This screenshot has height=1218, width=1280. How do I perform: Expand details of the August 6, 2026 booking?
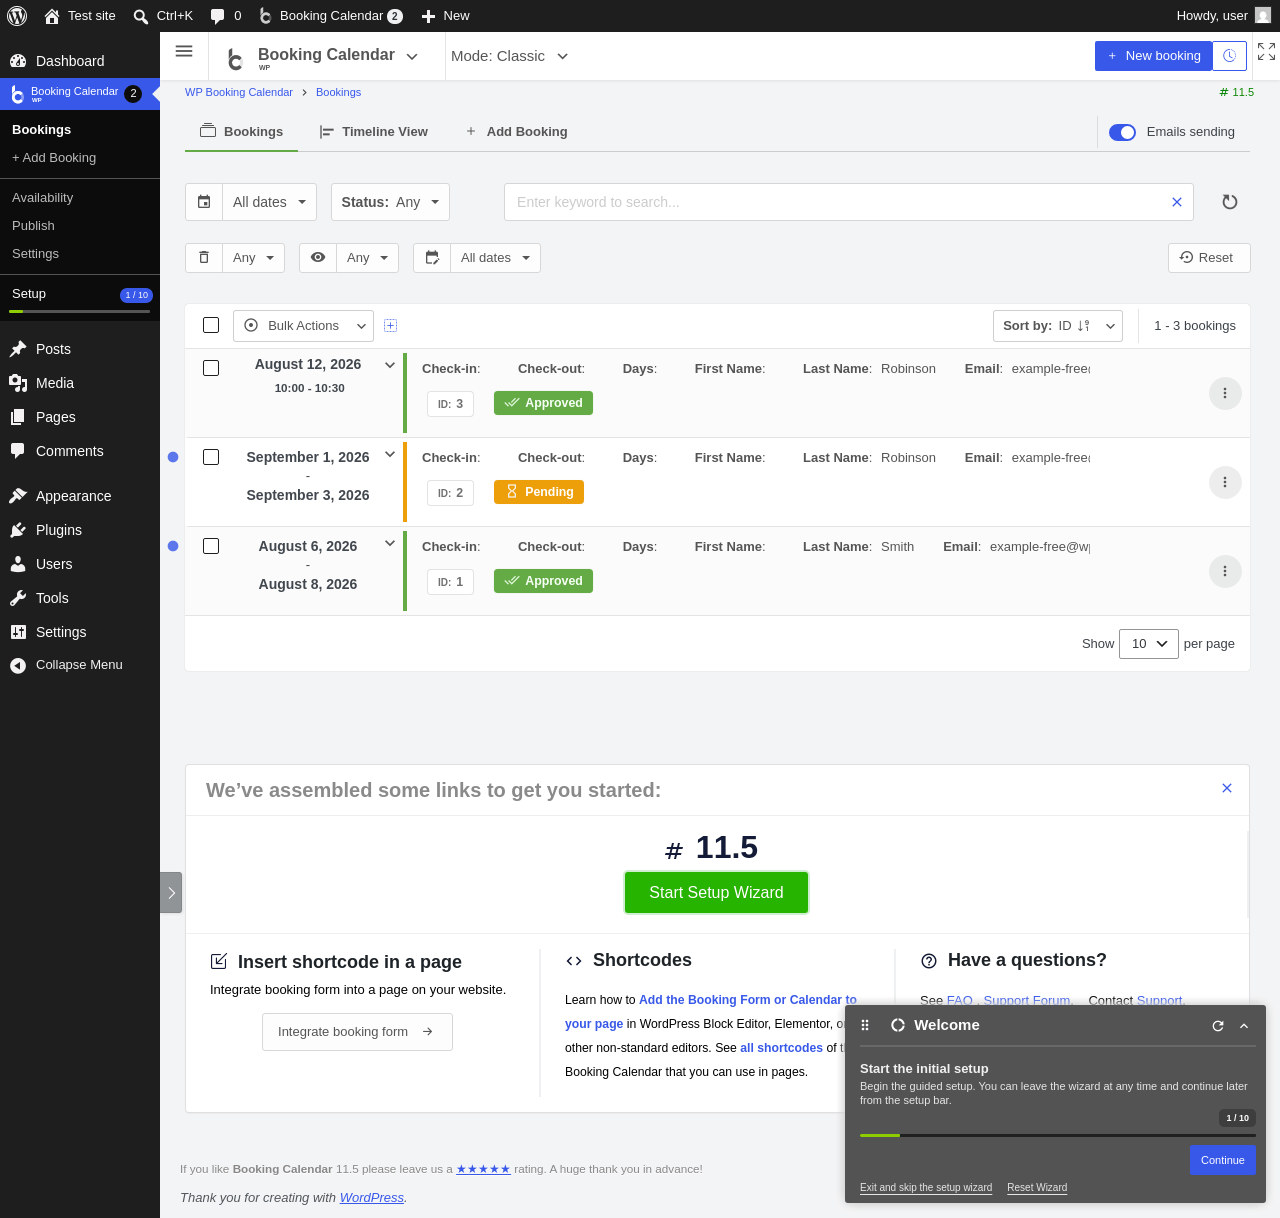click(390, 543)
